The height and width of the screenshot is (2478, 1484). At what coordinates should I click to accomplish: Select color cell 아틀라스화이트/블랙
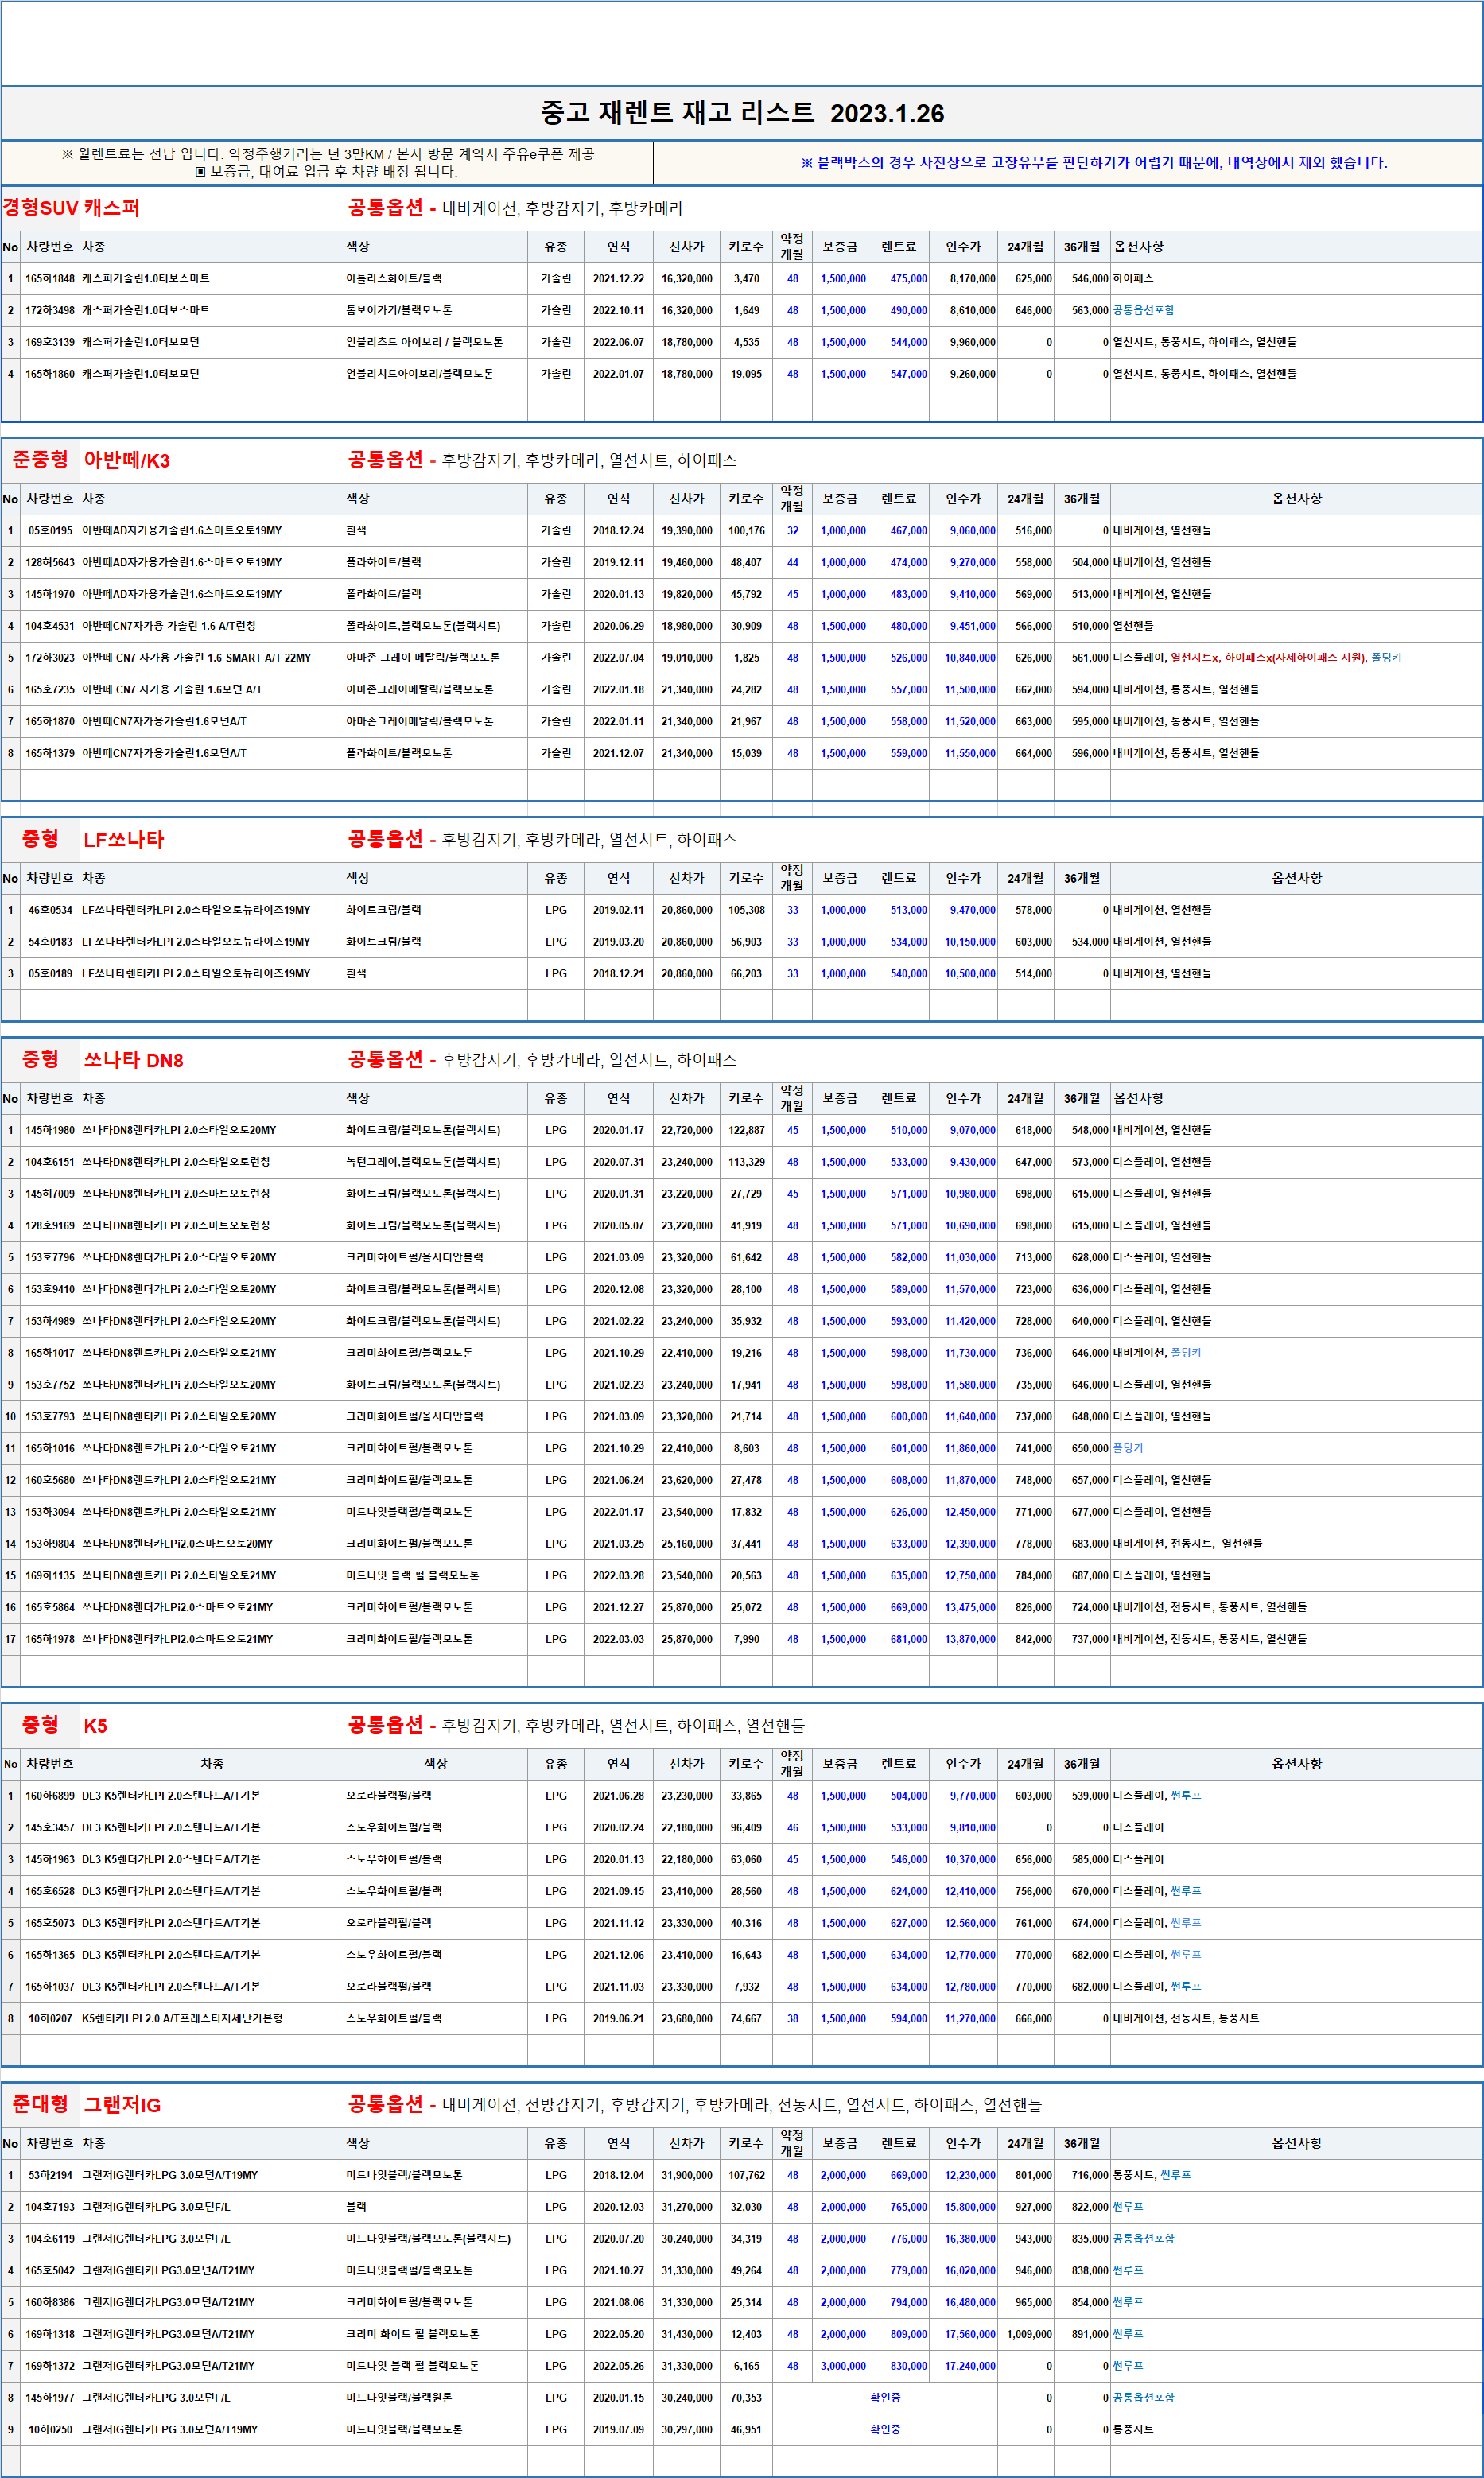(435, 279)
